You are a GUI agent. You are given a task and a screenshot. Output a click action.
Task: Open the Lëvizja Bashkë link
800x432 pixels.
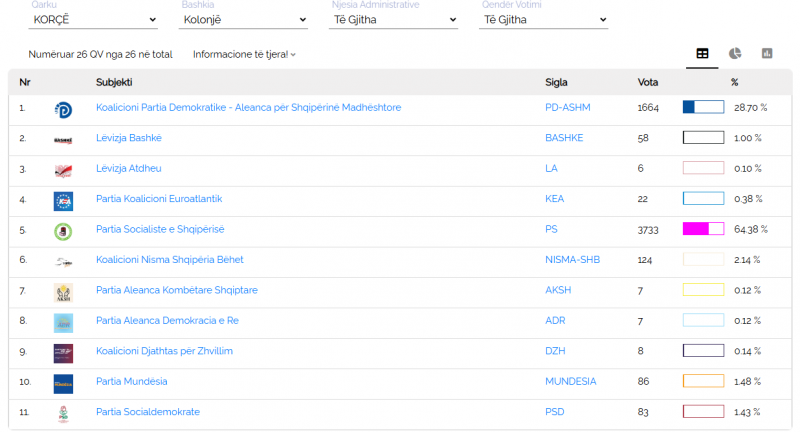coord(129,138)
